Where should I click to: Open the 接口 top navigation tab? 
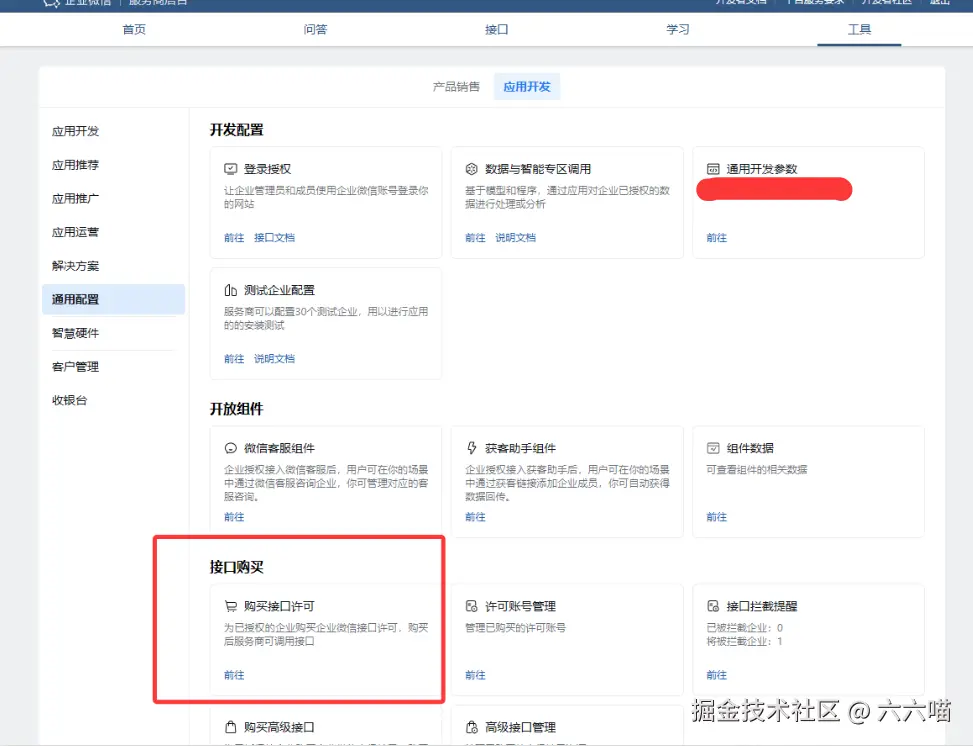(x=496, y=29)
